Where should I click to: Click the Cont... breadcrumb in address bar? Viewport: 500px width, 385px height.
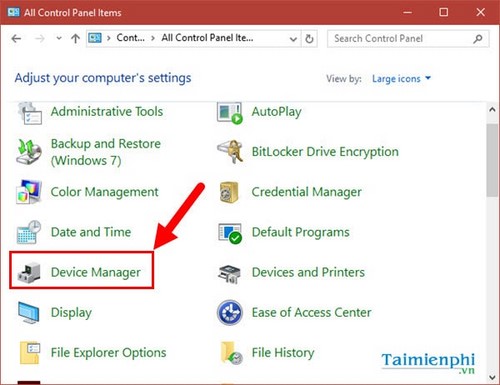(x=130, y=38)
